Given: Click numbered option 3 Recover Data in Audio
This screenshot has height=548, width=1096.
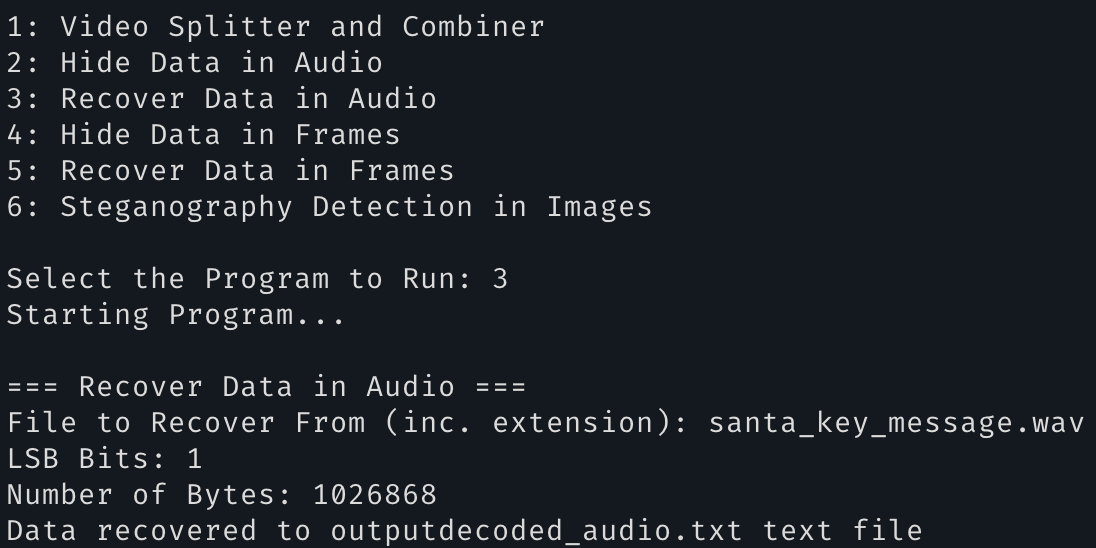Looking at the screenshot, I should [x=222, y=99].
